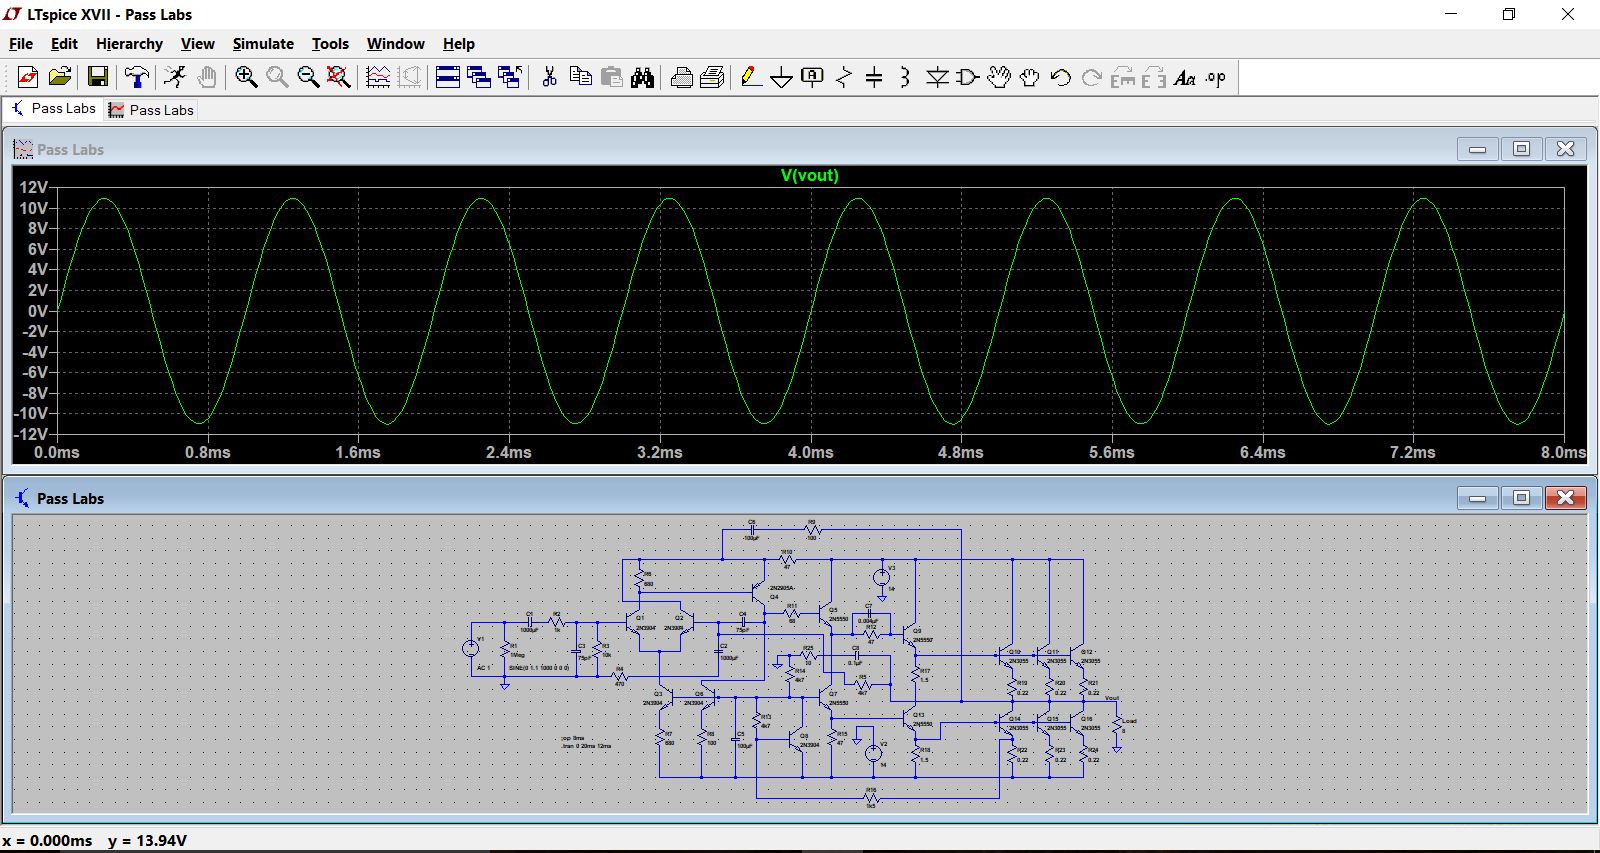The image size is (1600, 853).
Task: Select the Cut scissors tool
Action: coord(549,77)
